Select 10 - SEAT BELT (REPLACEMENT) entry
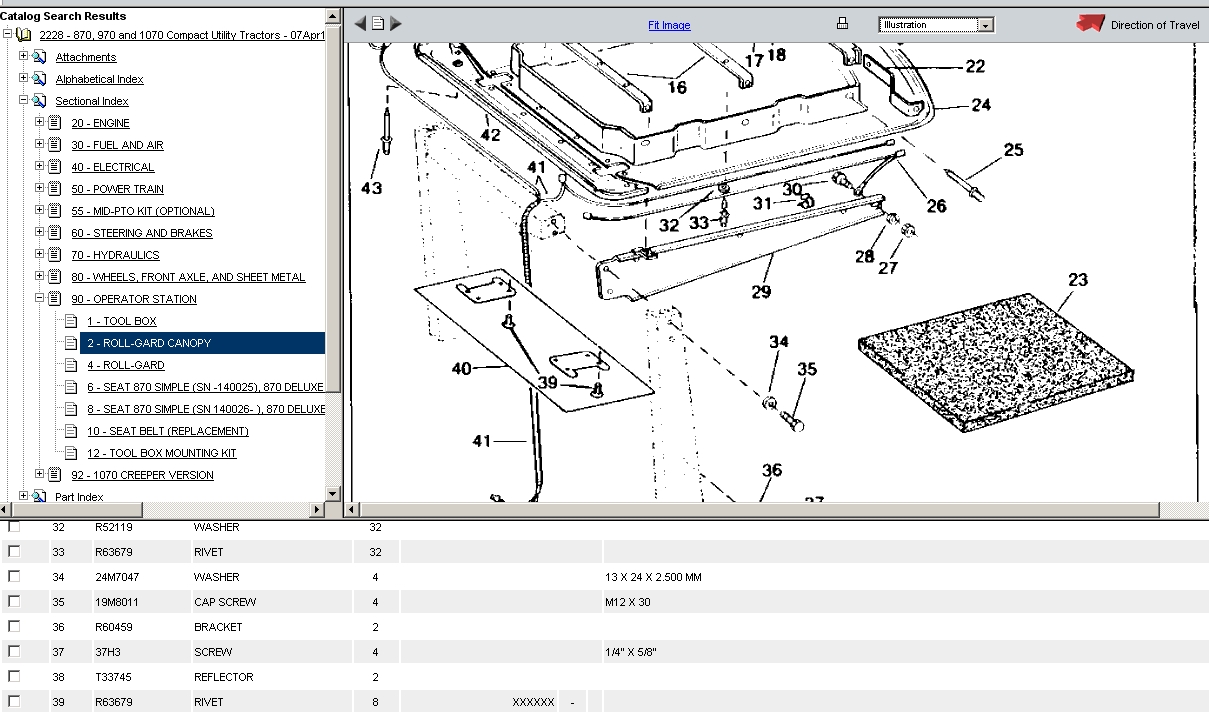This screenshot has height=712, width=1209. click(x=167, y=431)
